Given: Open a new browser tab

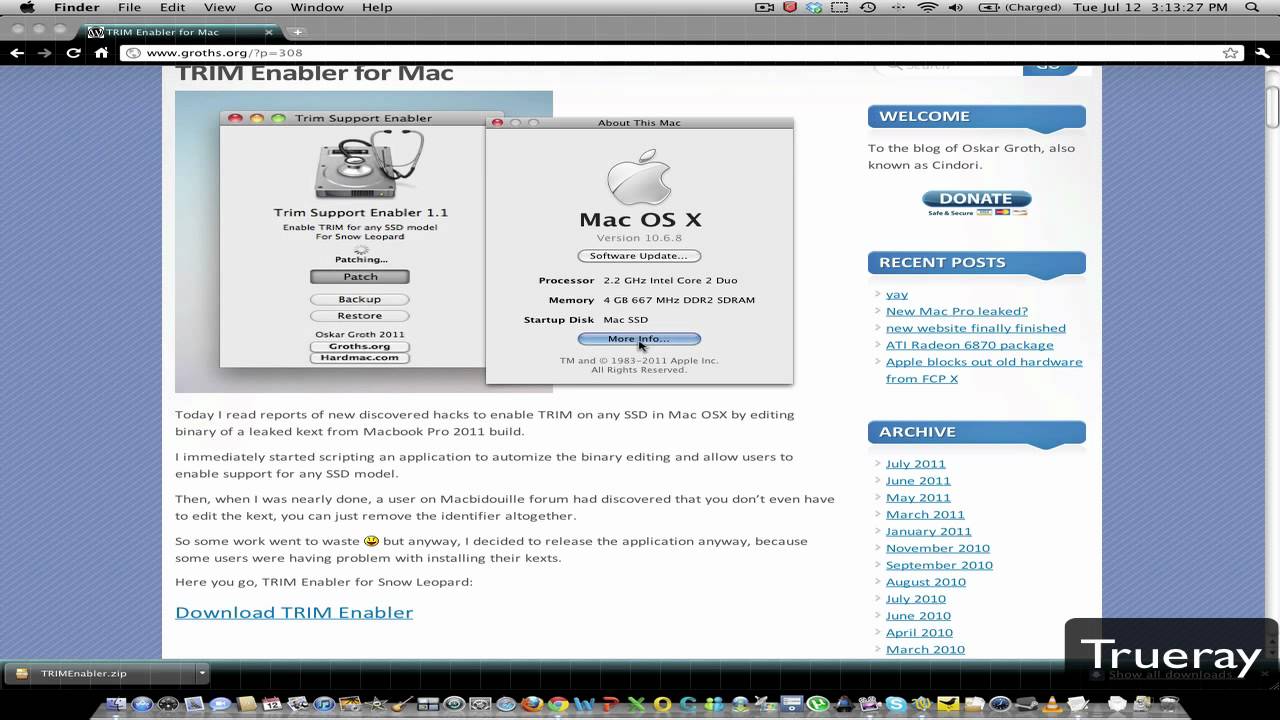Looking at the screenshot, I should click(297, 32).
